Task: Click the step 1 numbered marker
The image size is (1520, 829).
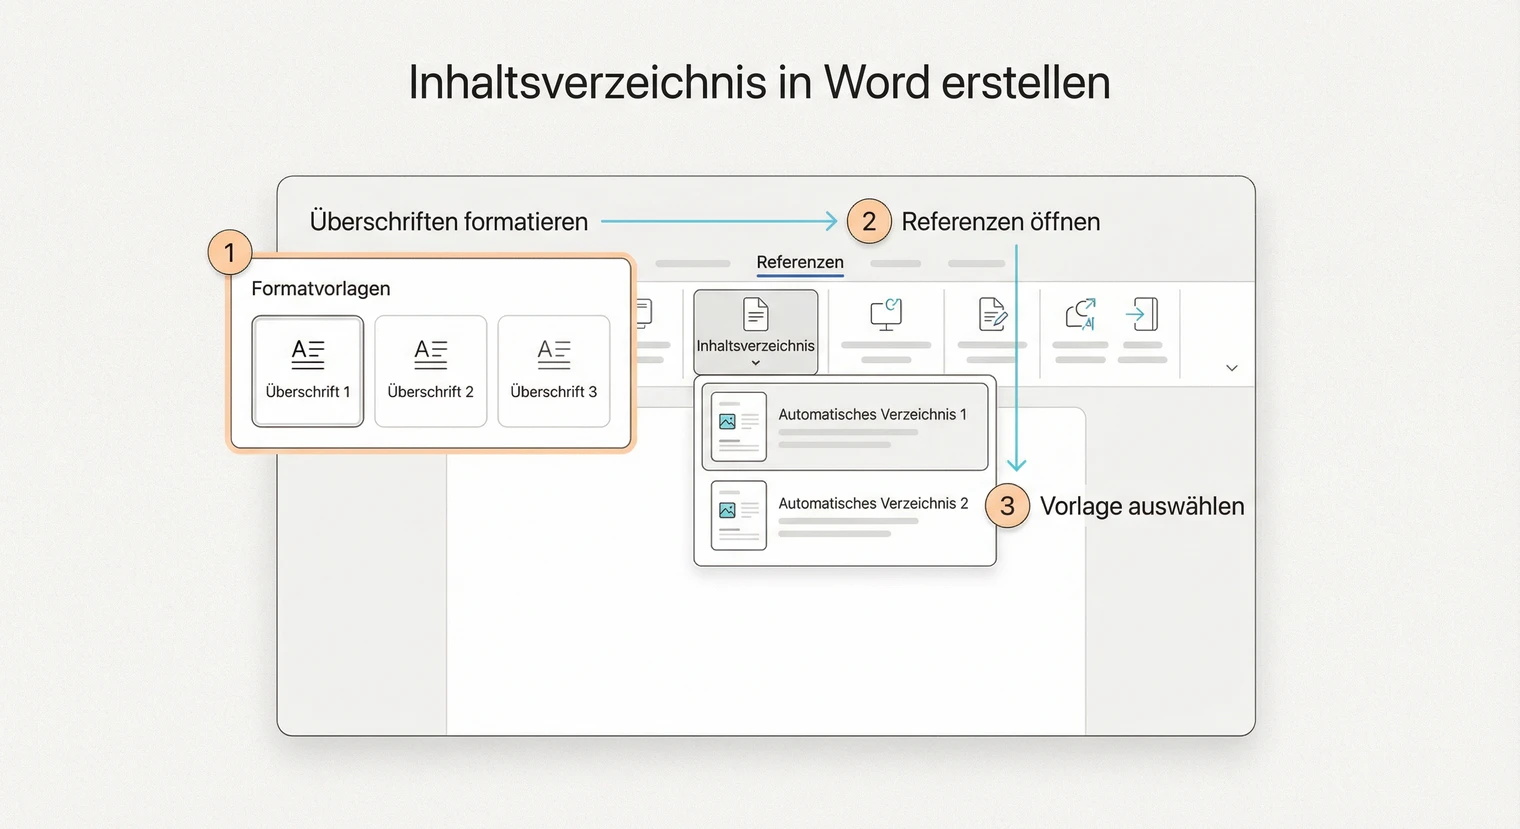Action: coord(229,252)
